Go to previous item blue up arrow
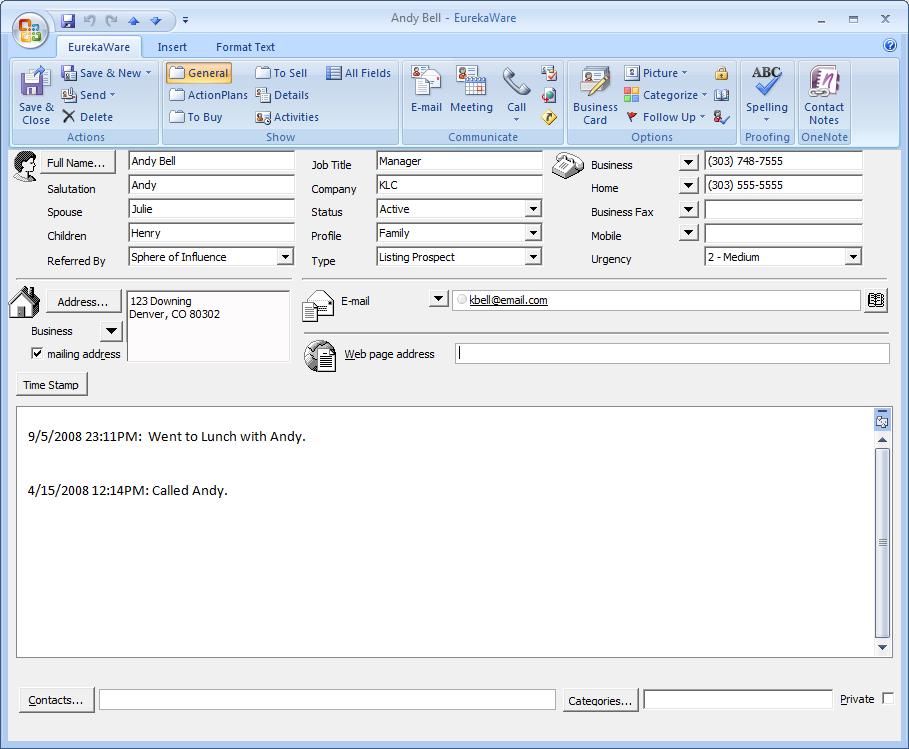This screenshot has width=909, height=749. (x=134, y=21)
